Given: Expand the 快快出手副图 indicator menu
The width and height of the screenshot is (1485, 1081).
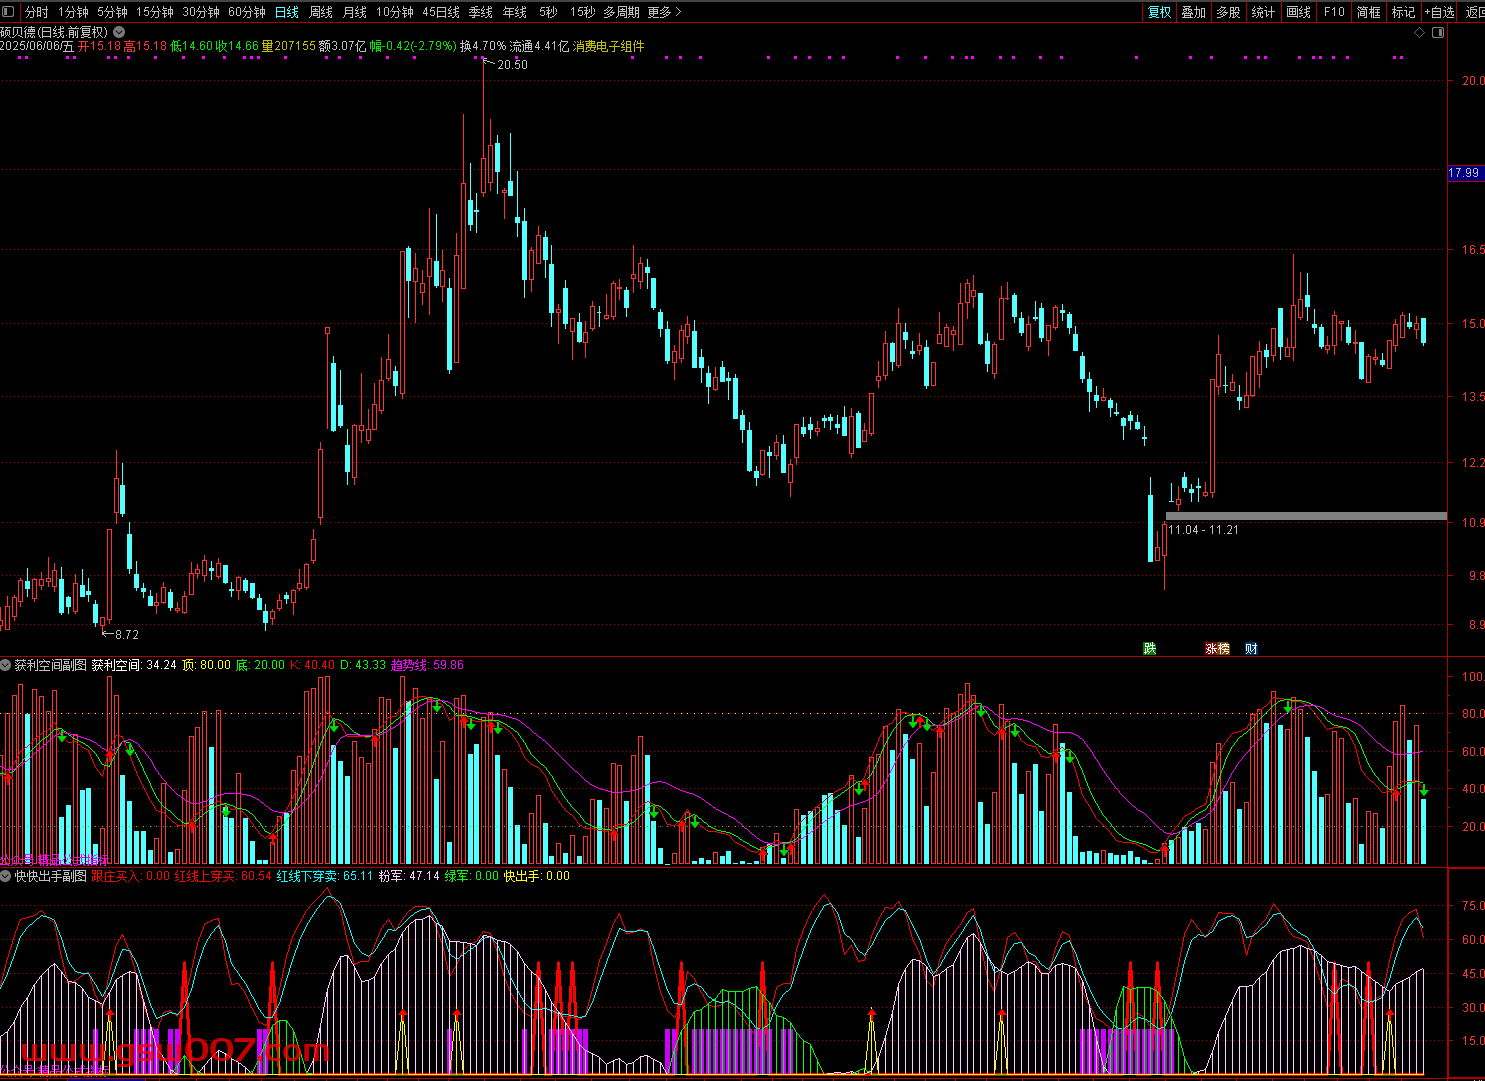Looking at the screenshot, I should click(6, 876).
